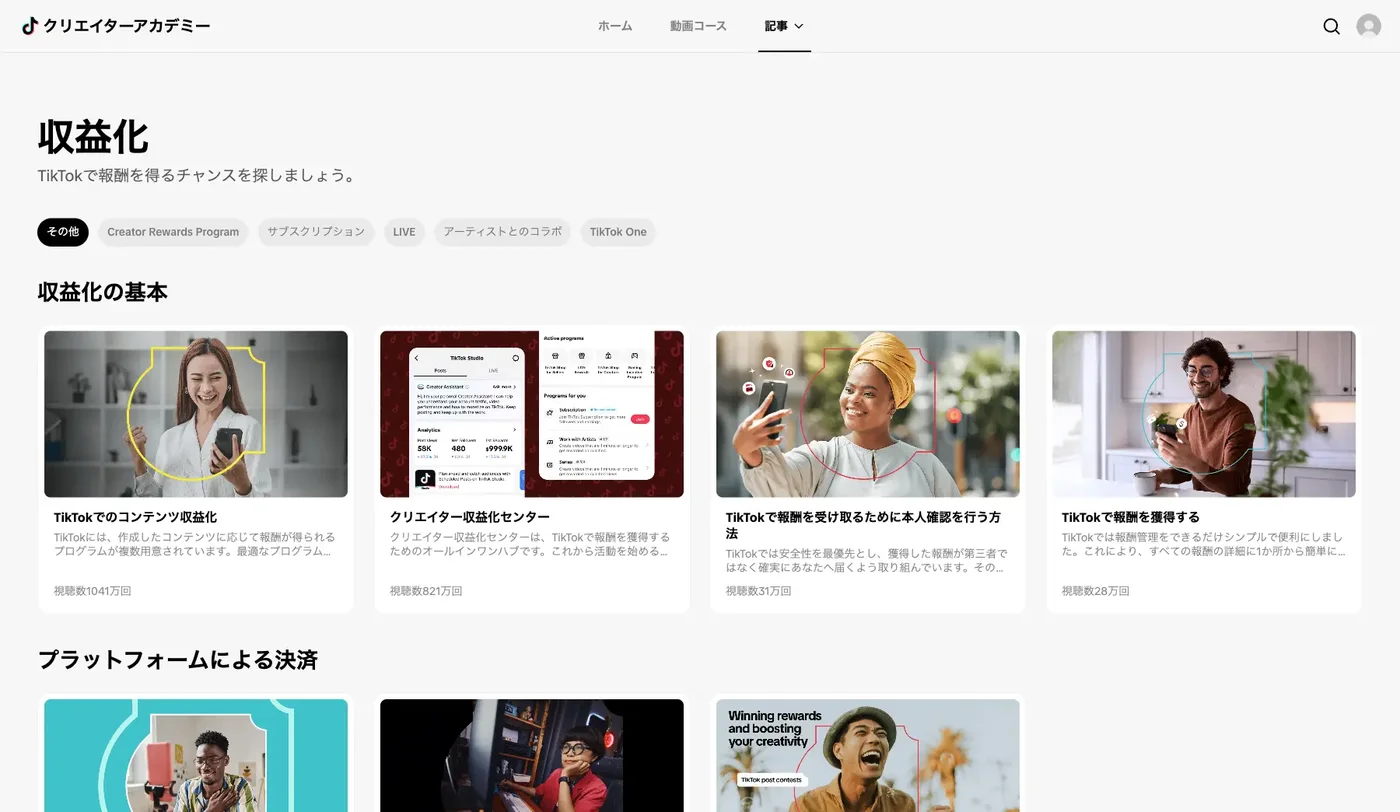
Task: Open article TikTokでのコンテンツ収益化
Action: [135, 517]
